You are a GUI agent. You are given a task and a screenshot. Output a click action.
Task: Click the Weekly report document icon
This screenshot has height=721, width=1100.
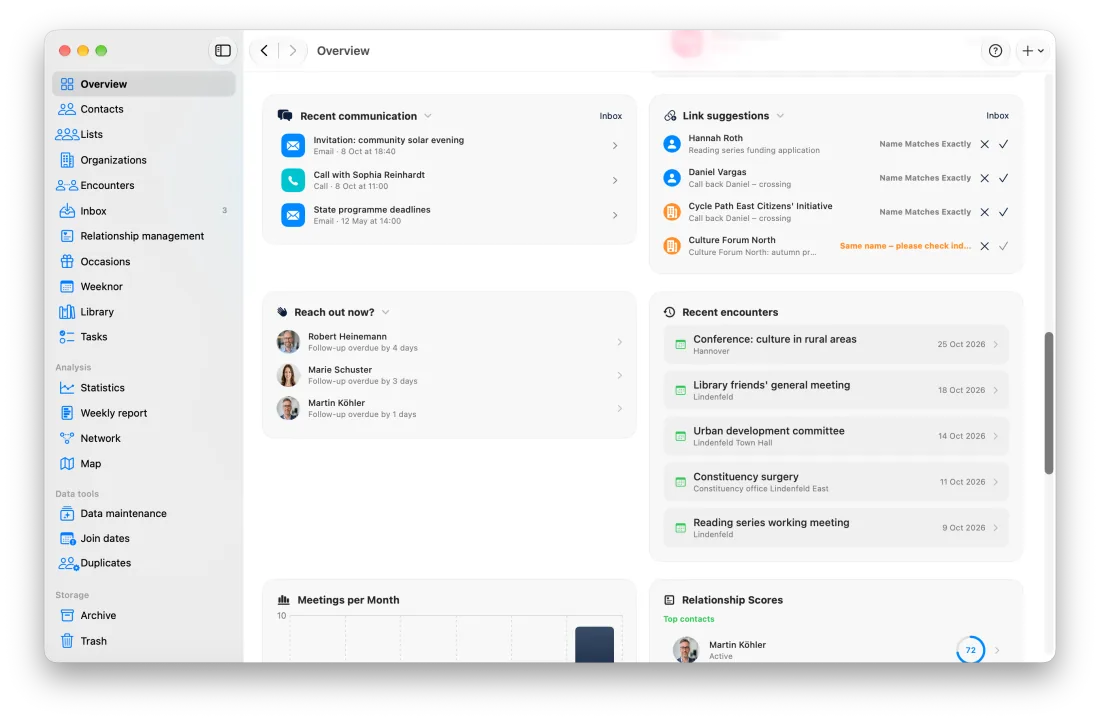pyautogui.click(x=67, y=413)
